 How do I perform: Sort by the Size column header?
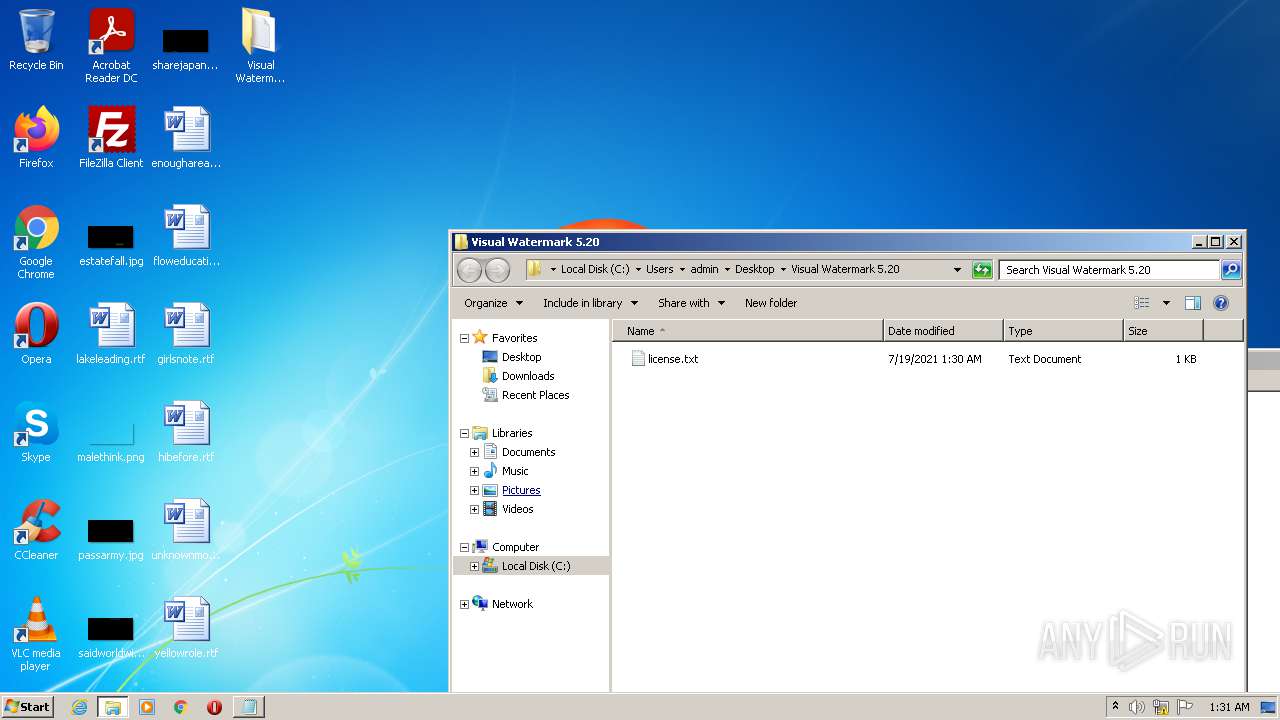[1163, 331]
